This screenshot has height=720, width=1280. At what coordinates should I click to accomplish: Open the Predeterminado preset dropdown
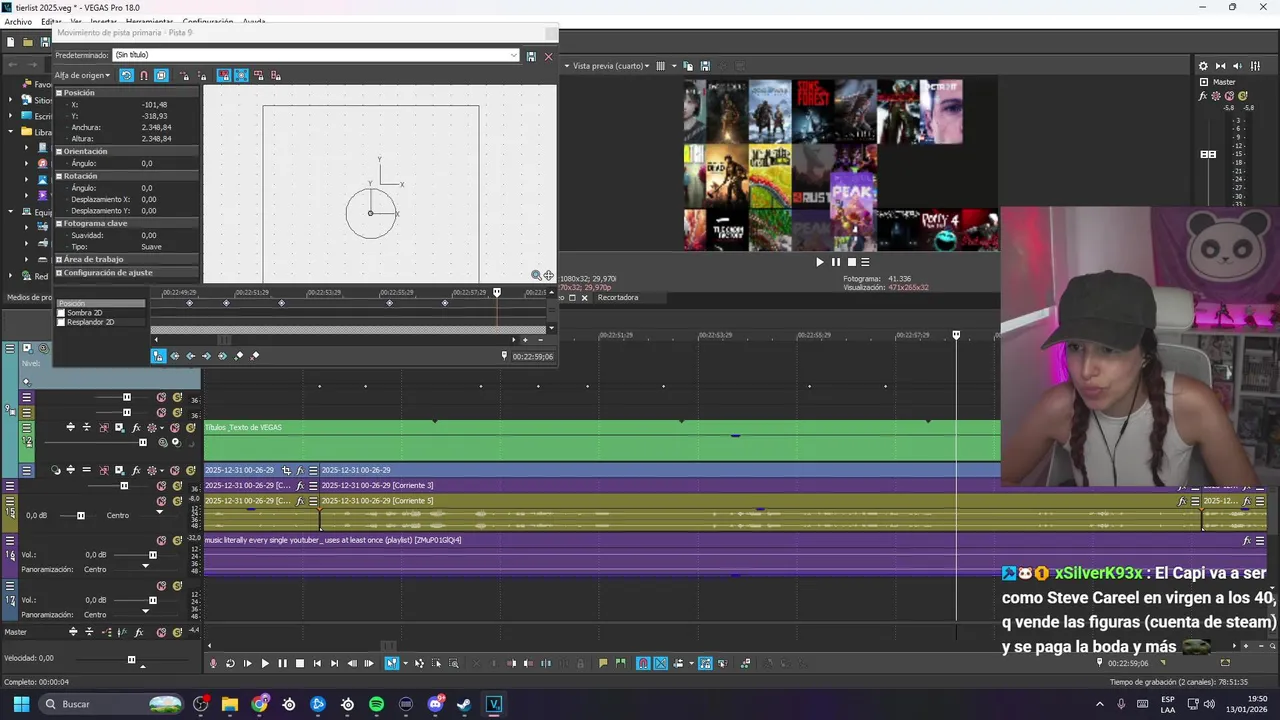(x=514, y=56)
